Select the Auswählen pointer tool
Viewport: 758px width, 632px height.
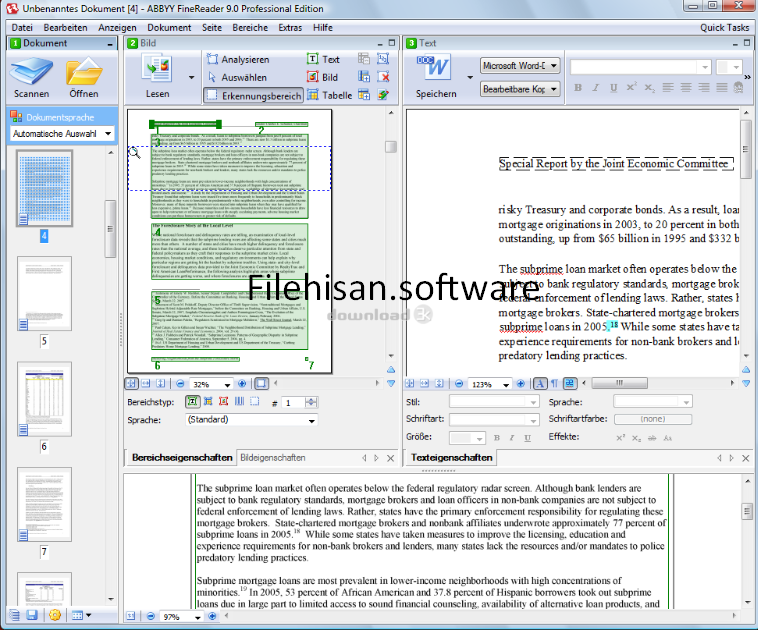pyautogui.click(x=237, y=77)
